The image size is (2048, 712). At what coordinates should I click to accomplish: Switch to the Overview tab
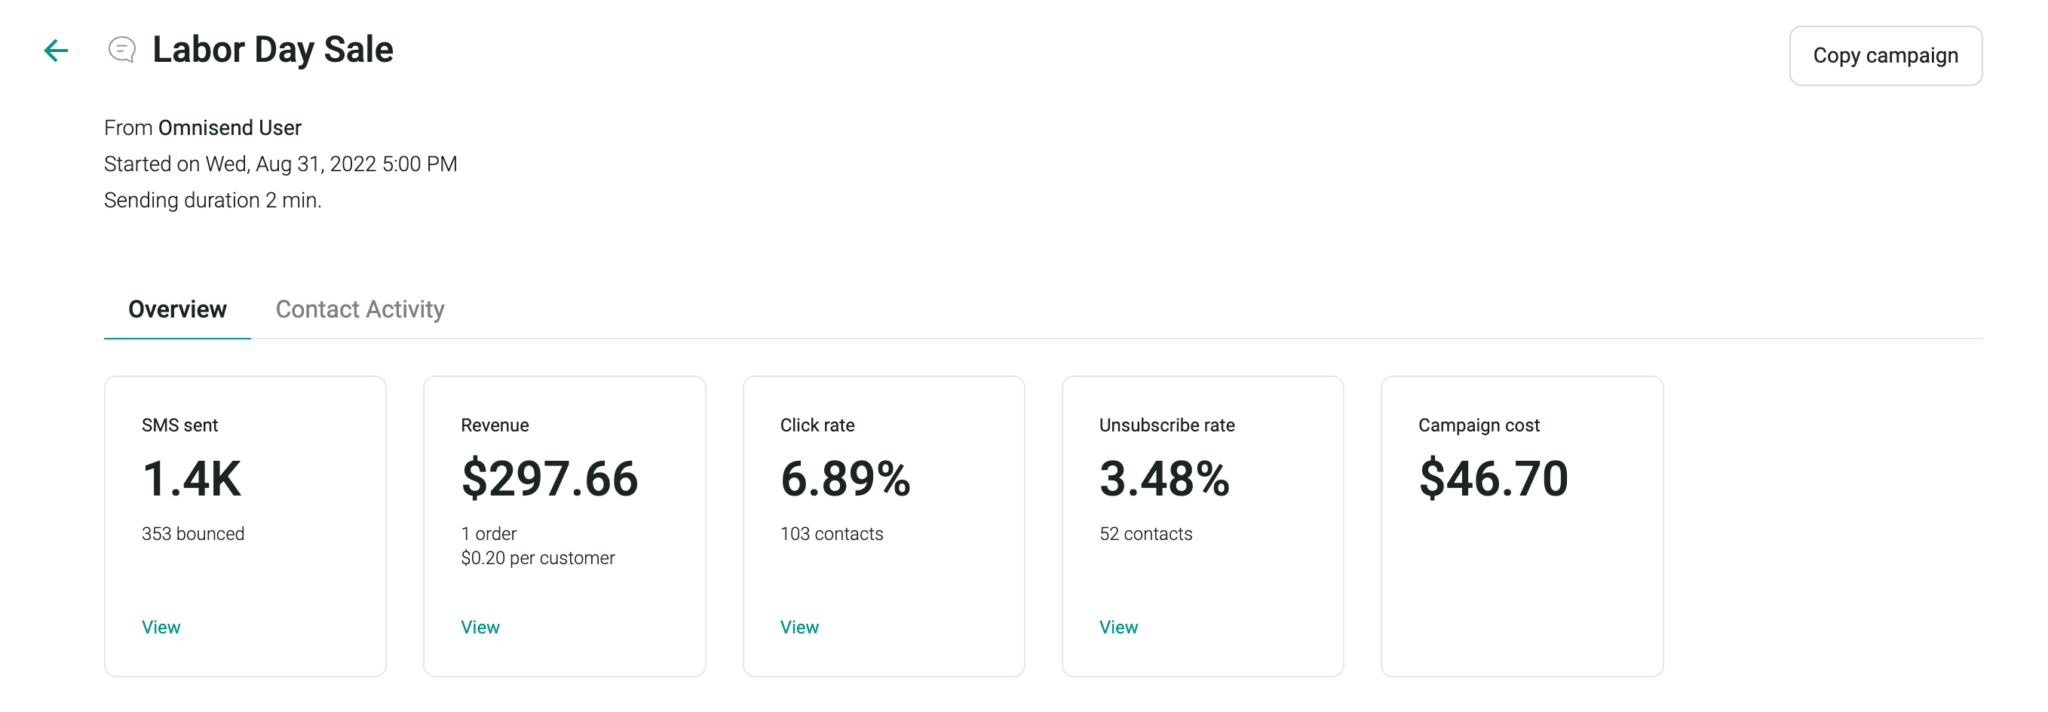177,309
